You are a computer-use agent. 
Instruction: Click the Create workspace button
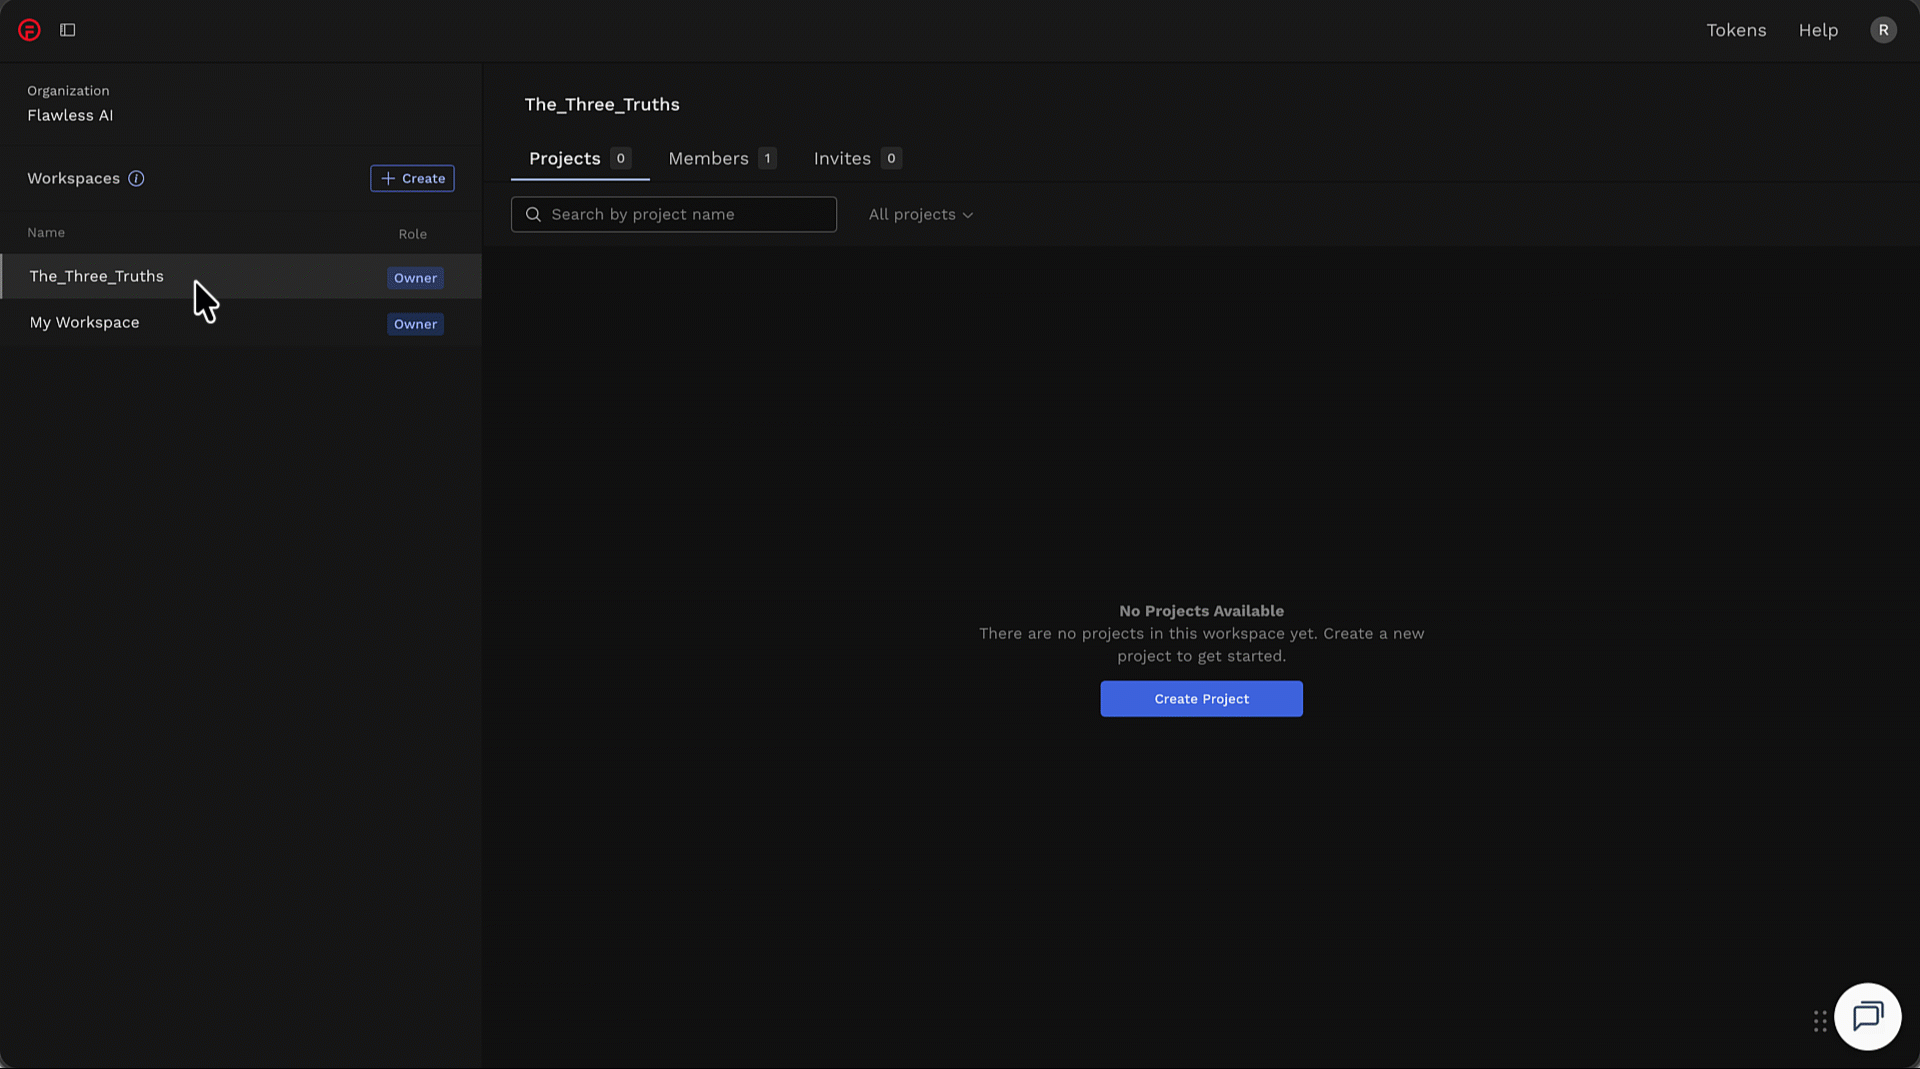pyautogui.click(x=412, y=178)
